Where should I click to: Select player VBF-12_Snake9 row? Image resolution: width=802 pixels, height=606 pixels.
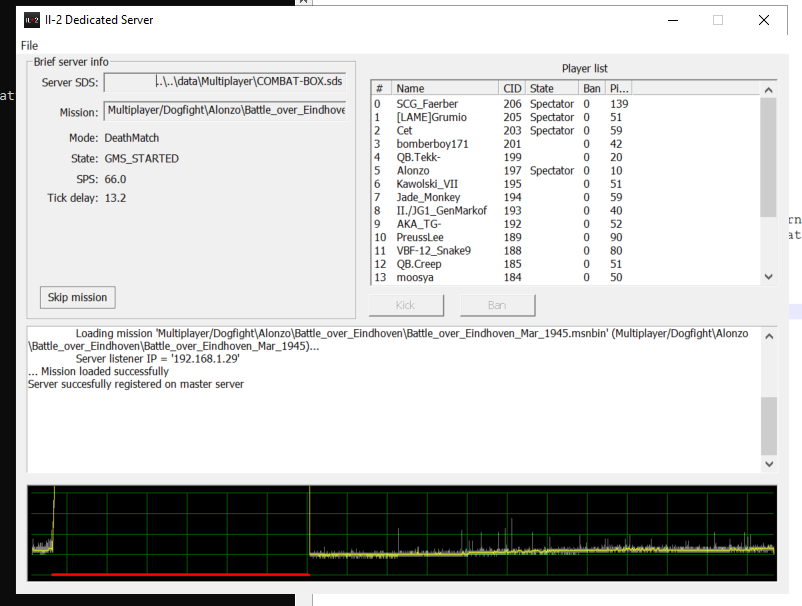[433, 251]
